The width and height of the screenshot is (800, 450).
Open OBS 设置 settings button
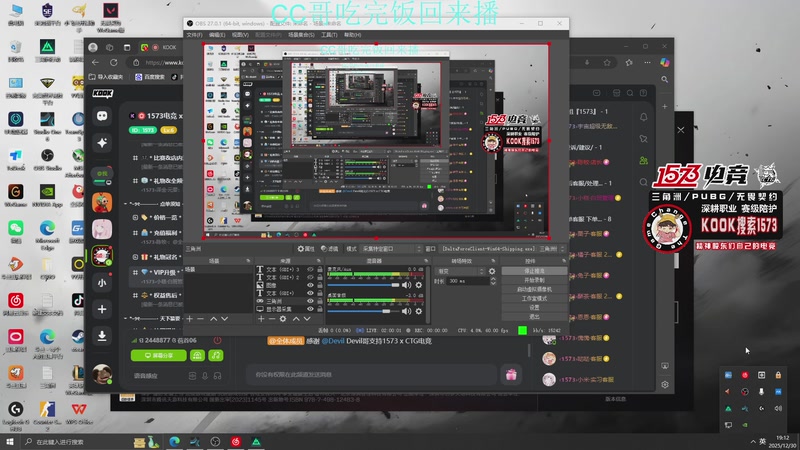pos(534,308)
